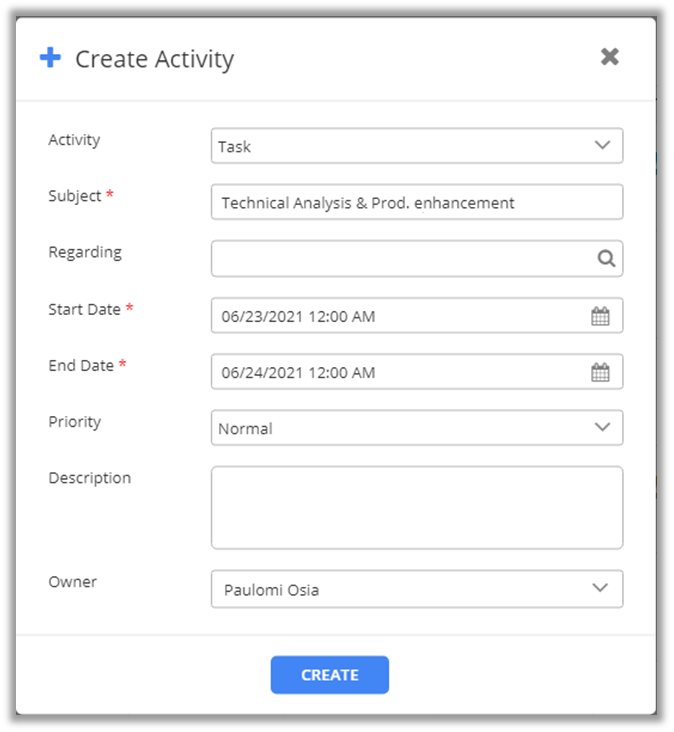The image size is (674, 732).
Task: Close the Create Activity dialog
Action: click(x=609, y=57)
